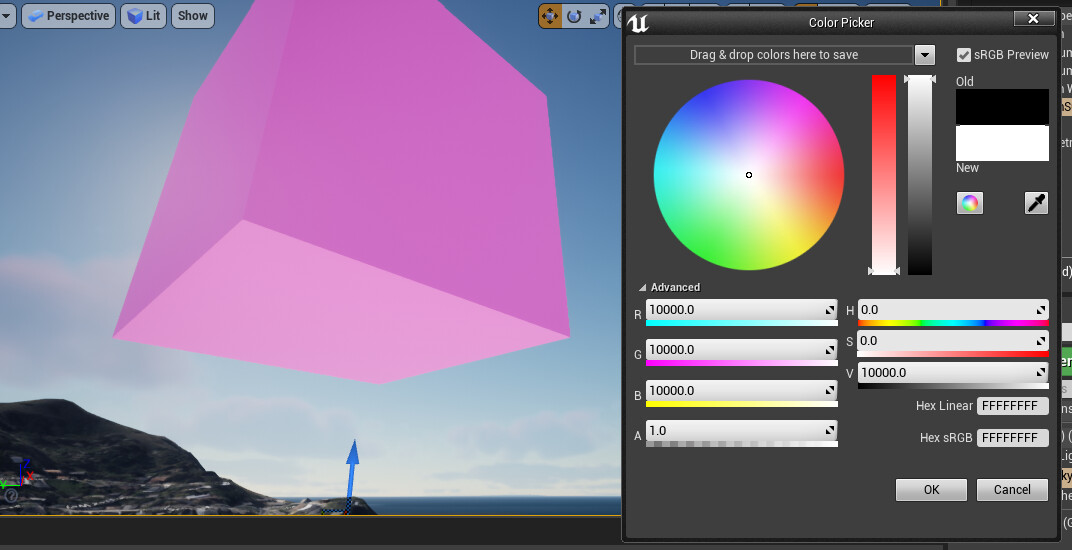
Task: Click the grayscale value vertical slider
Action: click(x=920, y=175)
